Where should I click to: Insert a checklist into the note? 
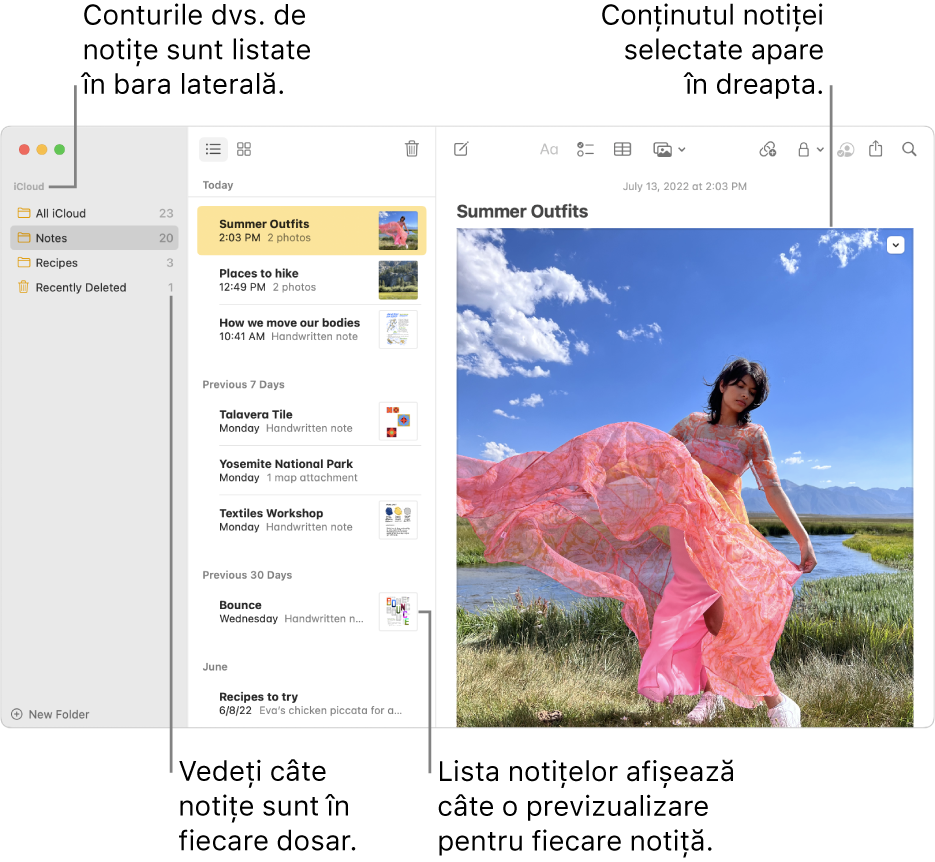(x=585, y=149)
